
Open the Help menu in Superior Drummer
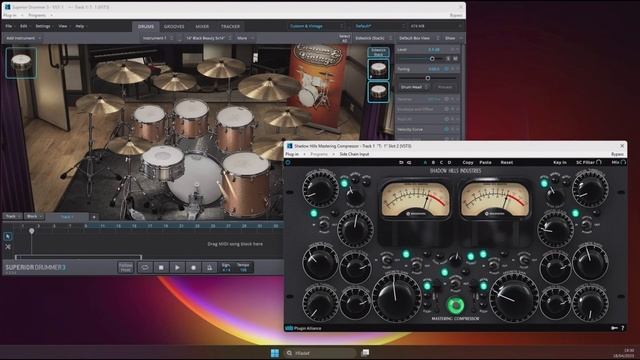80,26
